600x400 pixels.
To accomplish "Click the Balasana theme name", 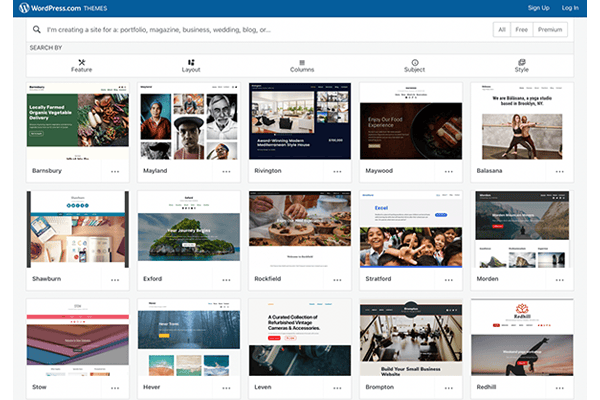I will [489, 171].
